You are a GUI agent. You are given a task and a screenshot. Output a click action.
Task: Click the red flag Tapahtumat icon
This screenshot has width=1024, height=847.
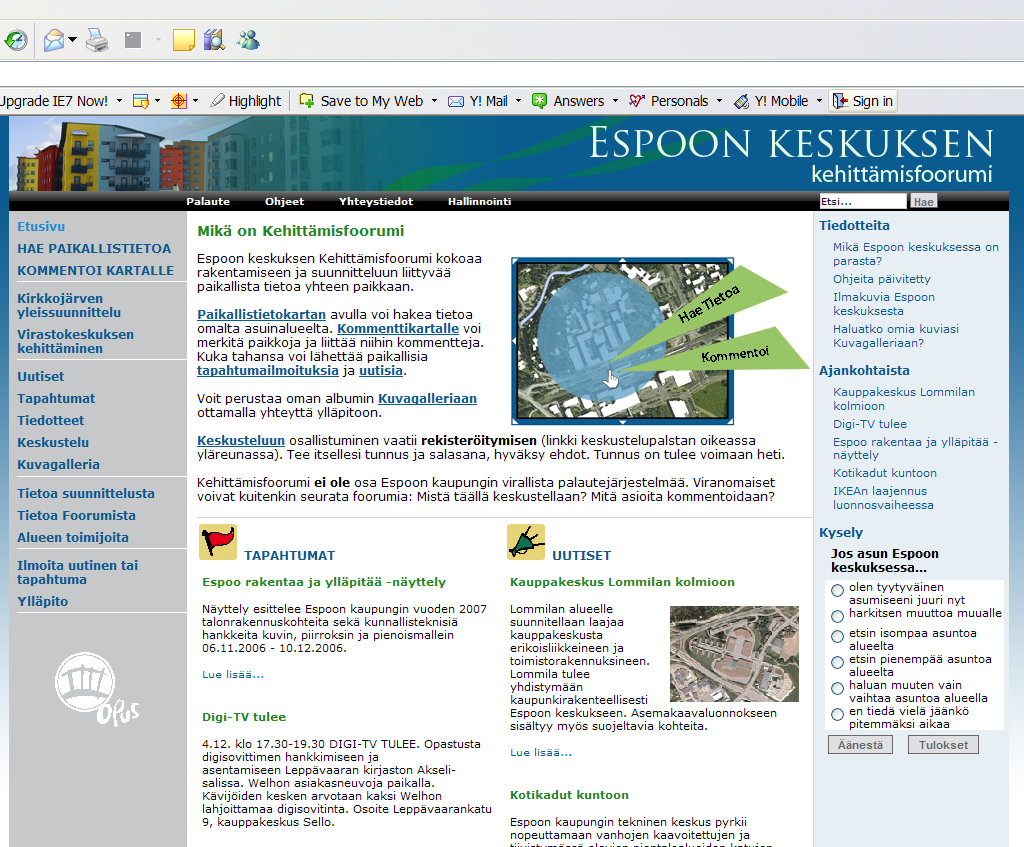217,542
